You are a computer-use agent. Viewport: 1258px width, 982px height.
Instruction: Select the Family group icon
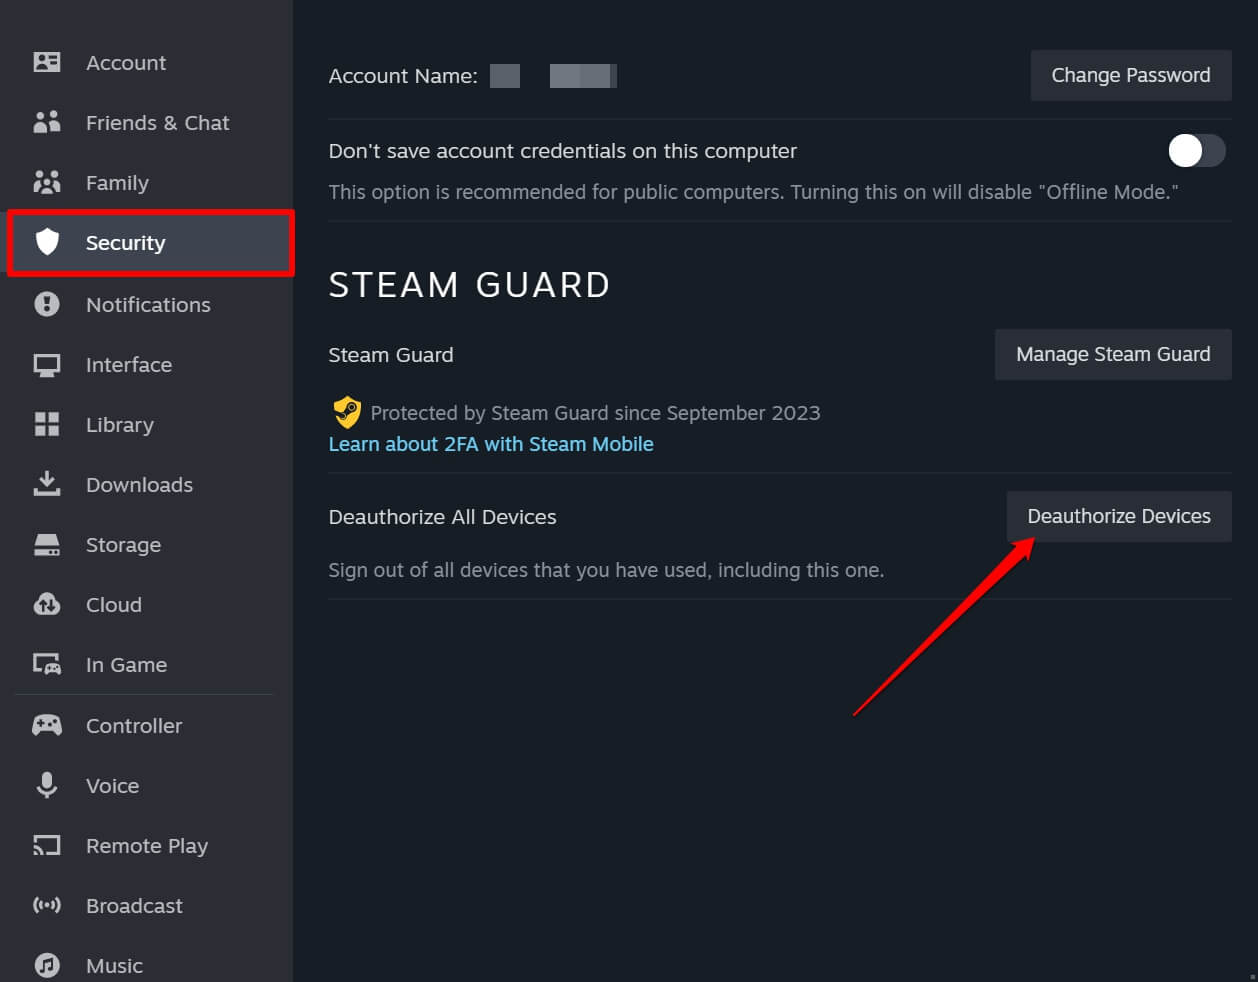click(x=46, y=182)
